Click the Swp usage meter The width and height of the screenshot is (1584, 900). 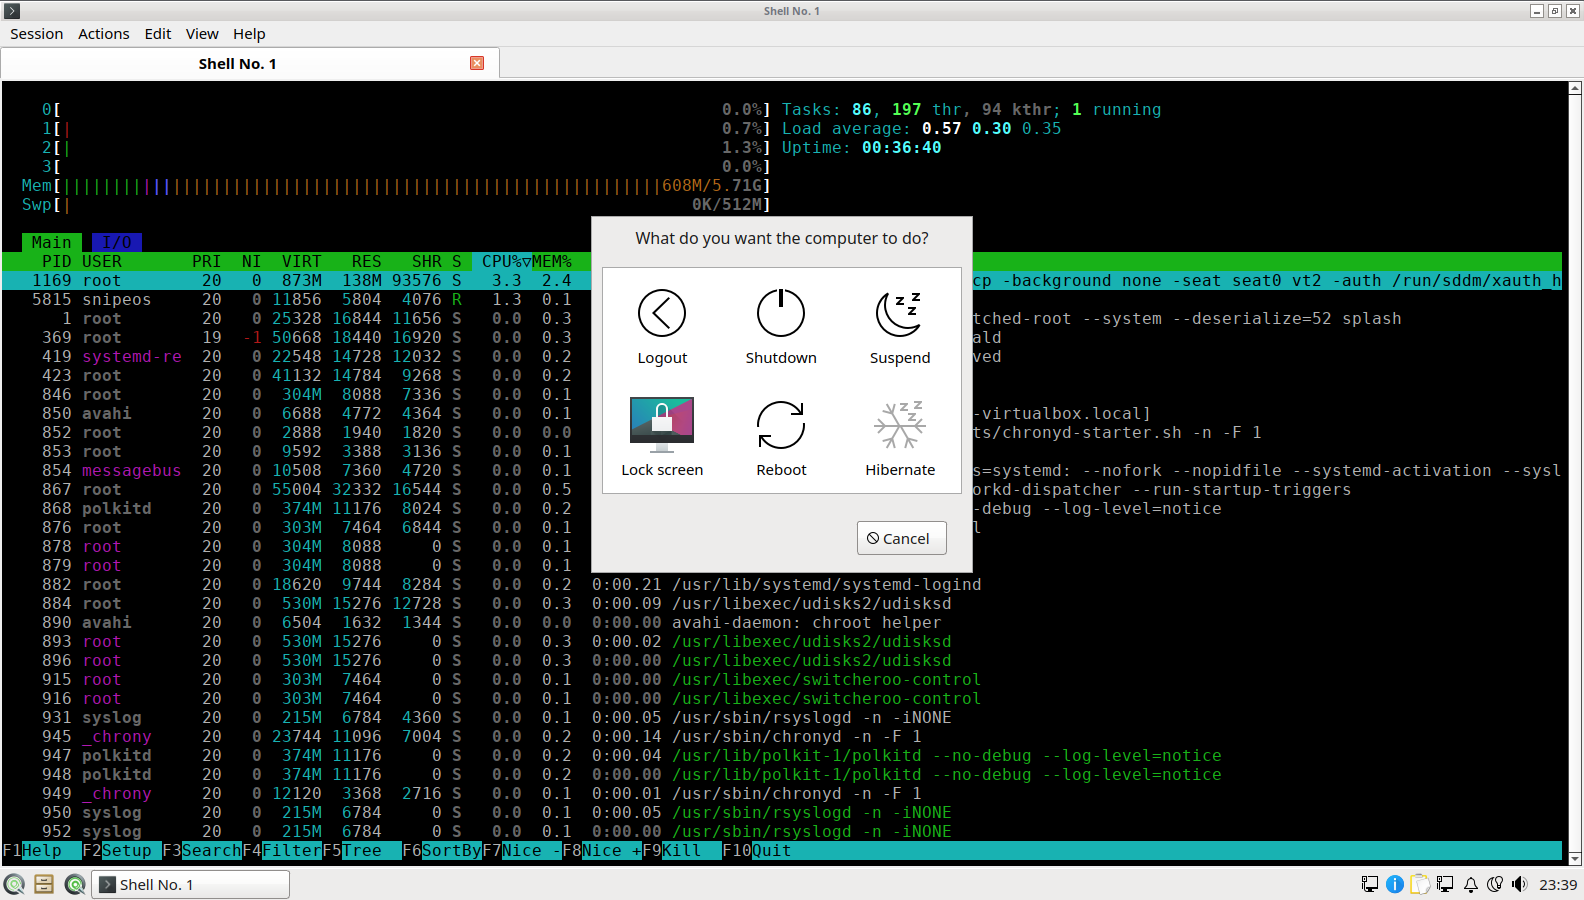pos(396,205)
